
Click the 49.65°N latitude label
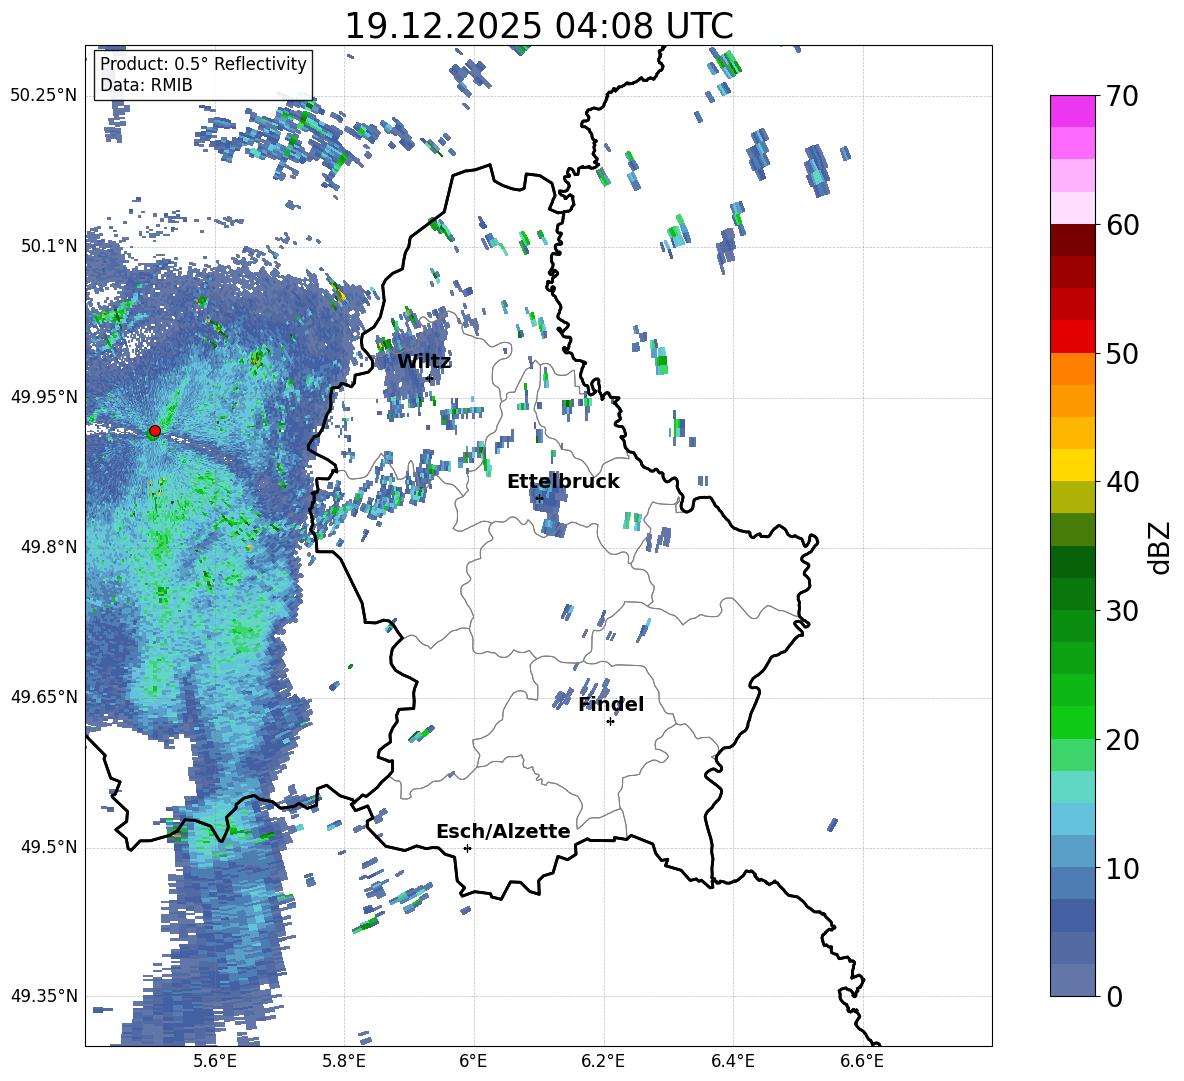pos(45,696)
